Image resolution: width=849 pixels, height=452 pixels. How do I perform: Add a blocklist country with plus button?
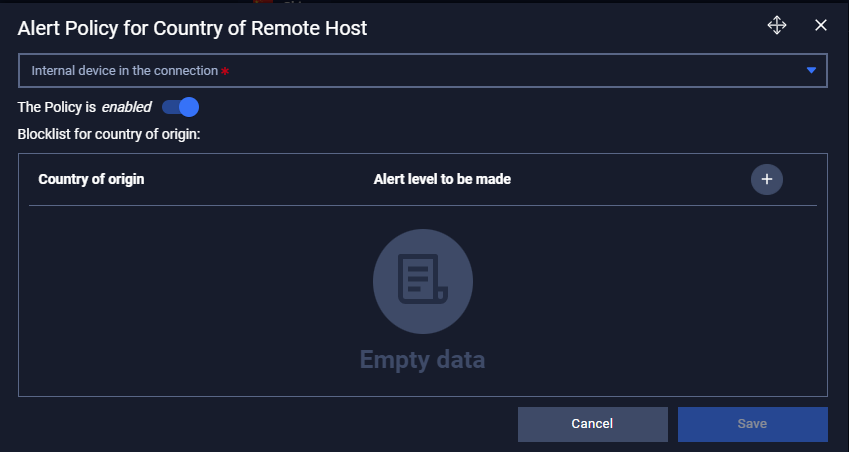pyautogui.click(x=767, y=179)
